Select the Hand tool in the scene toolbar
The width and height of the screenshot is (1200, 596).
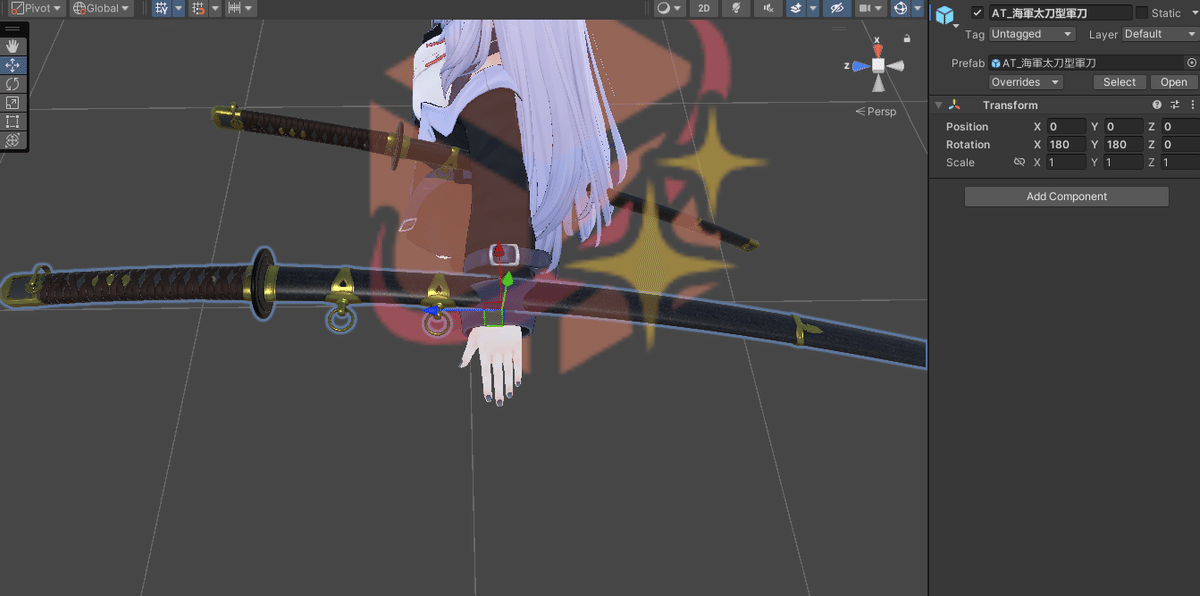point(13,44)
